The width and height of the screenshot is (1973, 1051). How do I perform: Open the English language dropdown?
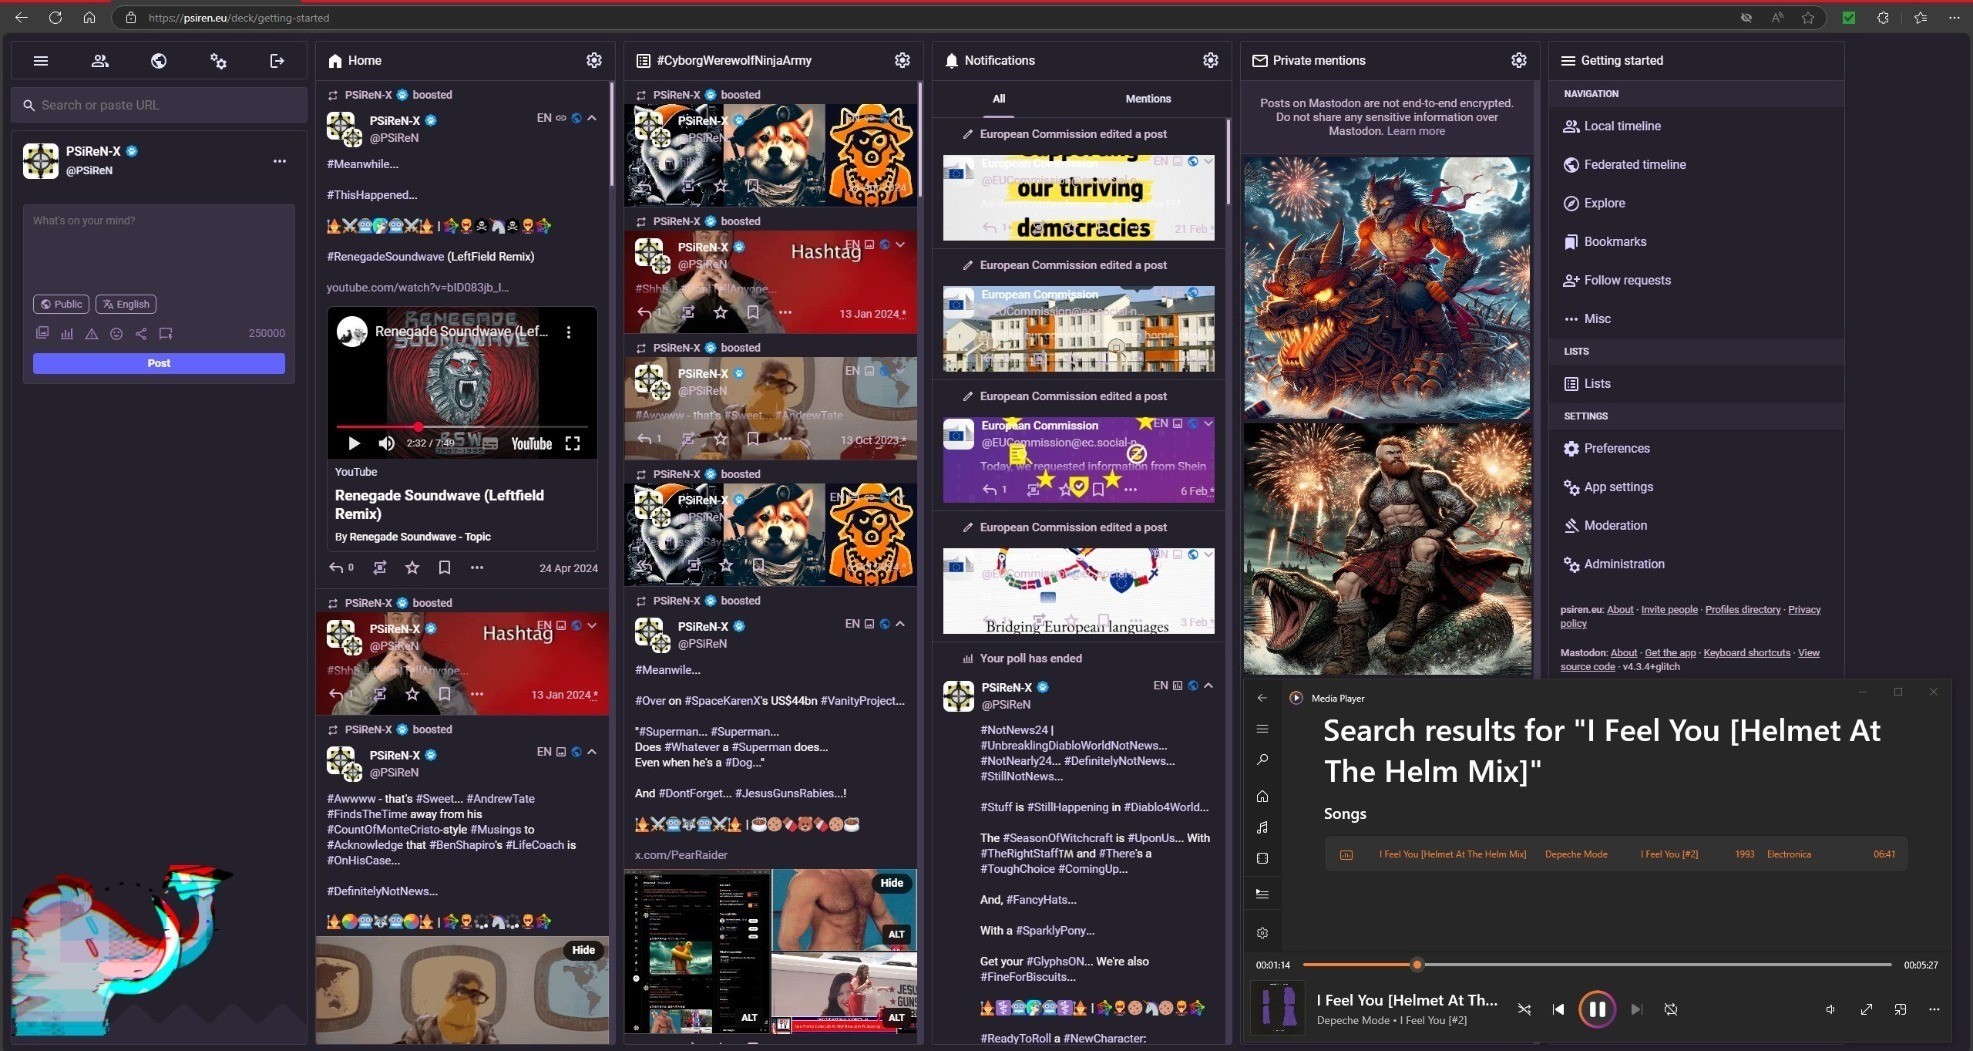click(126, 304)
